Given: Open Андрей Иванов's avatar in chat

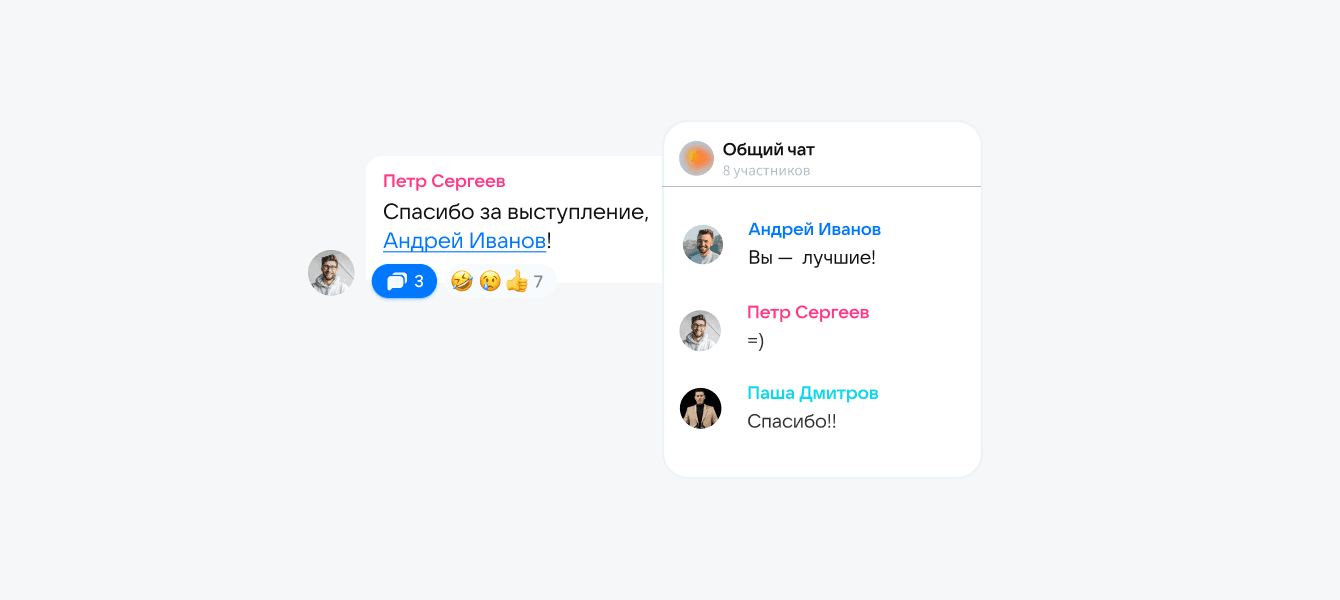Looking at the screenshot, I should [703, 244].
